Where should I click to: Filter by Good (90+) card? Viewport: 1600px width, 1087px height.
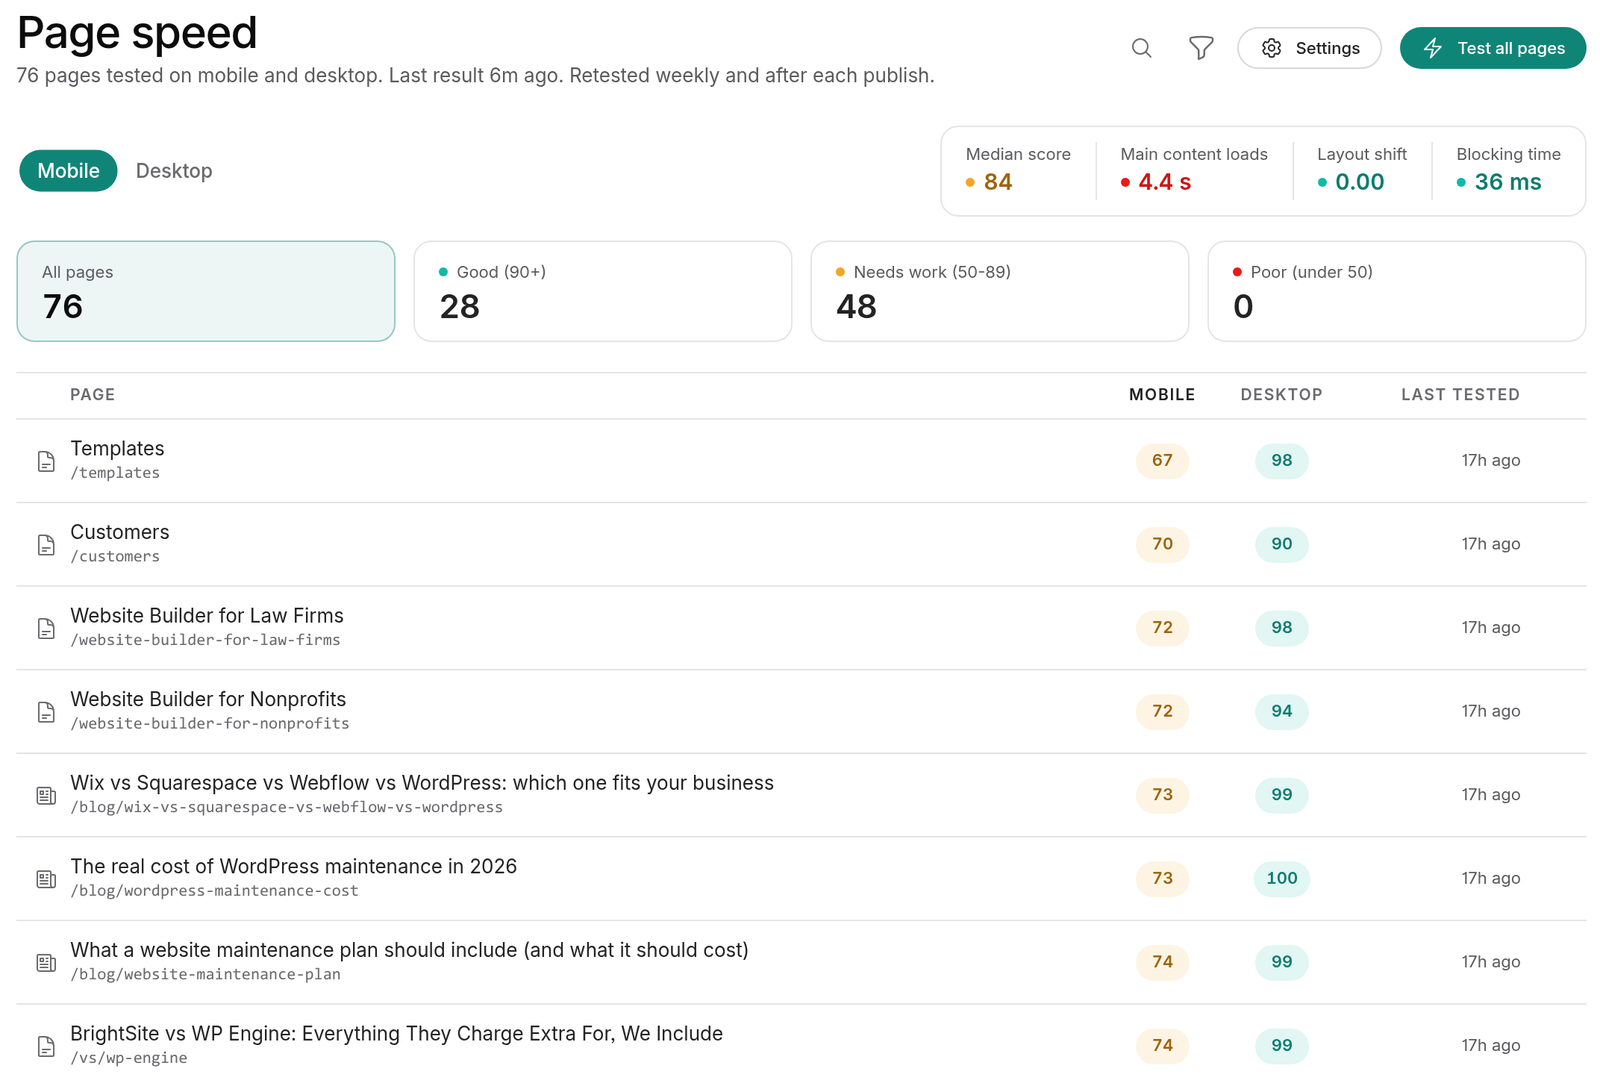[x=603, y=291]
